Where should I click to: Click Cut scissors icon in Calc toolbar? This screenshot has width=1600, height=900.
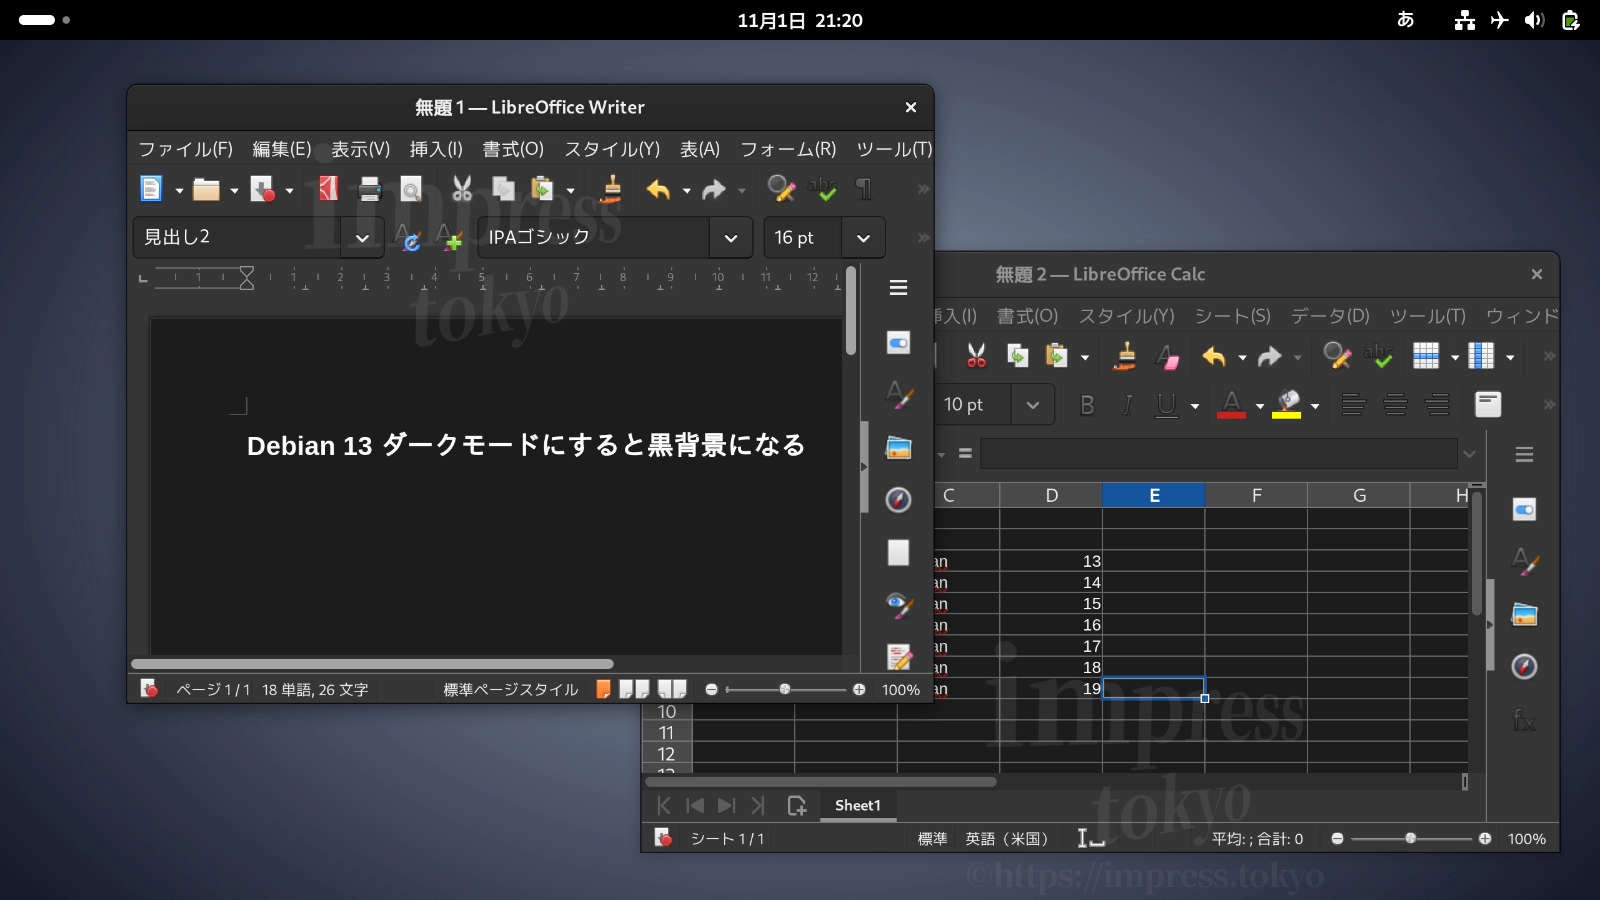pyautogui.click(x=977, y=356)
